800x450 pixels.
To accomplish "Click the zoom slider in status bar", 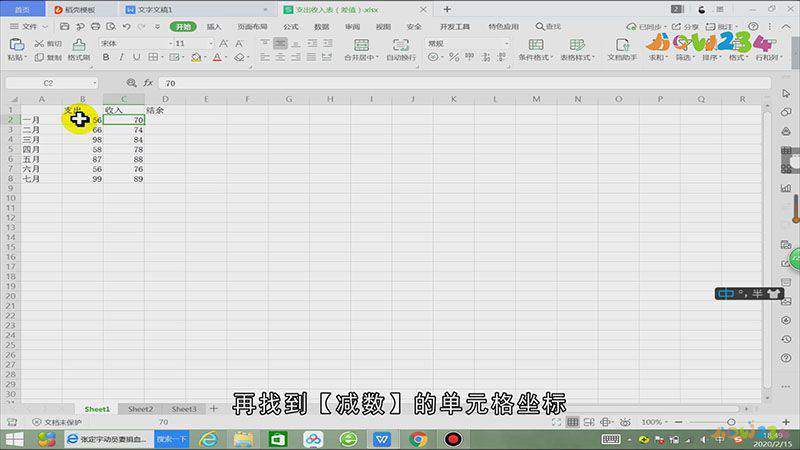I will [x=732, y=422].
